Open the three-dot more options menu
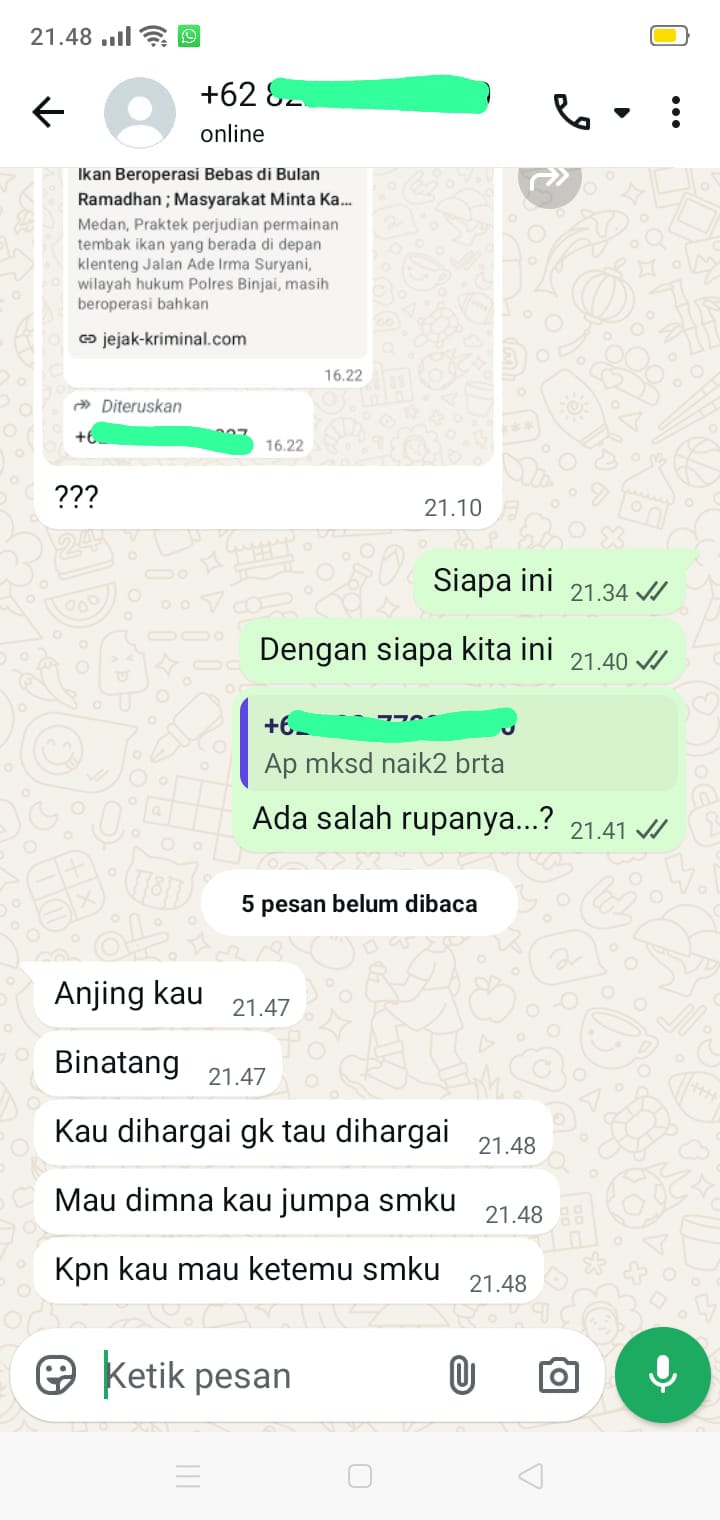This screenshot has height=1520, width=720. (676, 112)
